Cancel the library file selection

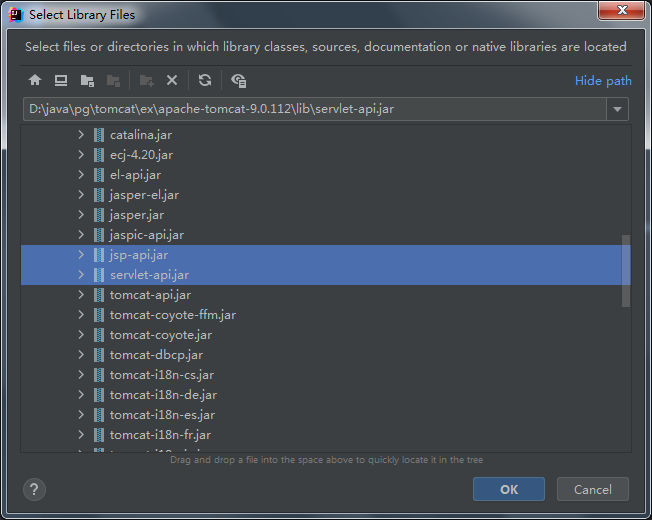click(593, 489)
